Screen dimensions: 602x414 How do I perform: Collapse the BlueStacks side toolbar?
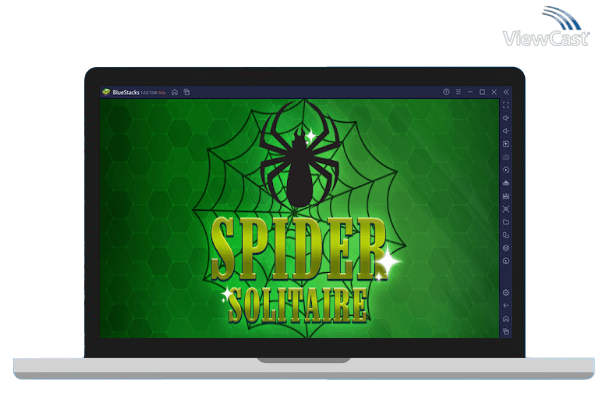(506, 92)
